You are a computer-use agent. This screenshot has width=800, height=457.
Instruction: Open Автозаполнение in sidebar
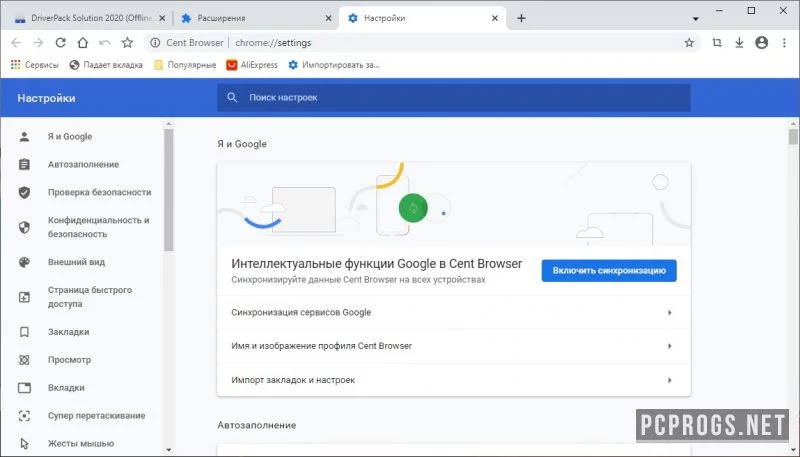83,164
